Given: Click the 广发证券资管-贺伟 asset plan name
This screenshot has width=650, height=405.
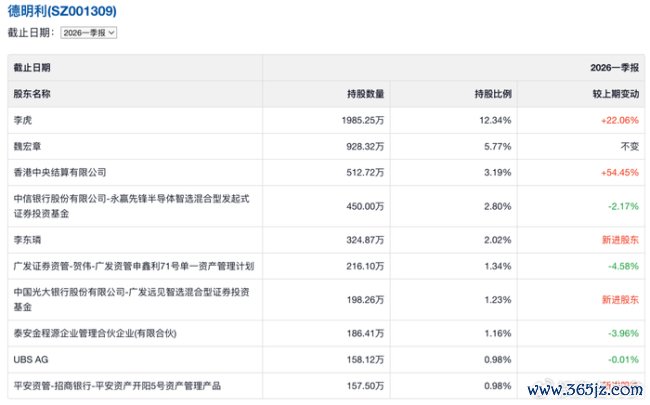Looking at the screenshot, I should point(133,266).
